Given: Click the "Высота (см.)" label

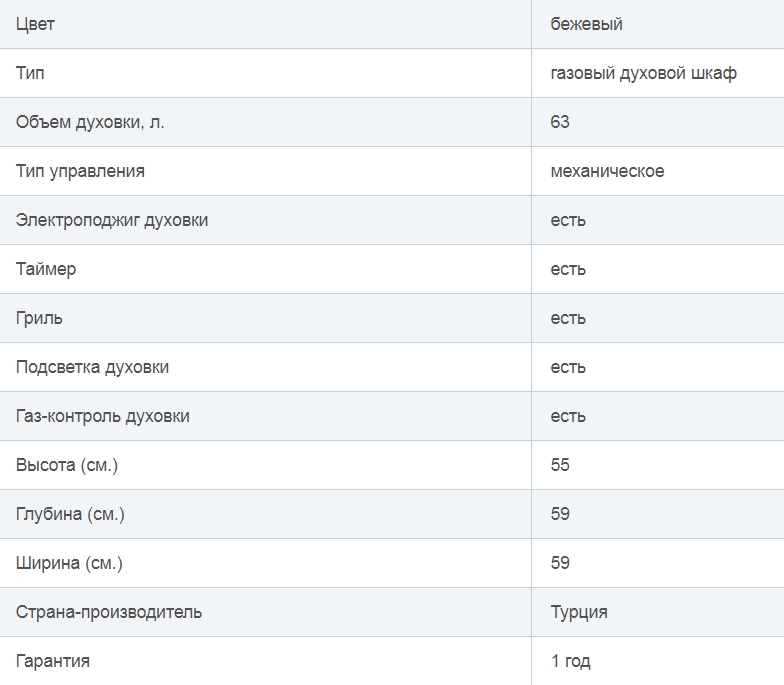Looking at the screenshot, I should pos(67,465).
